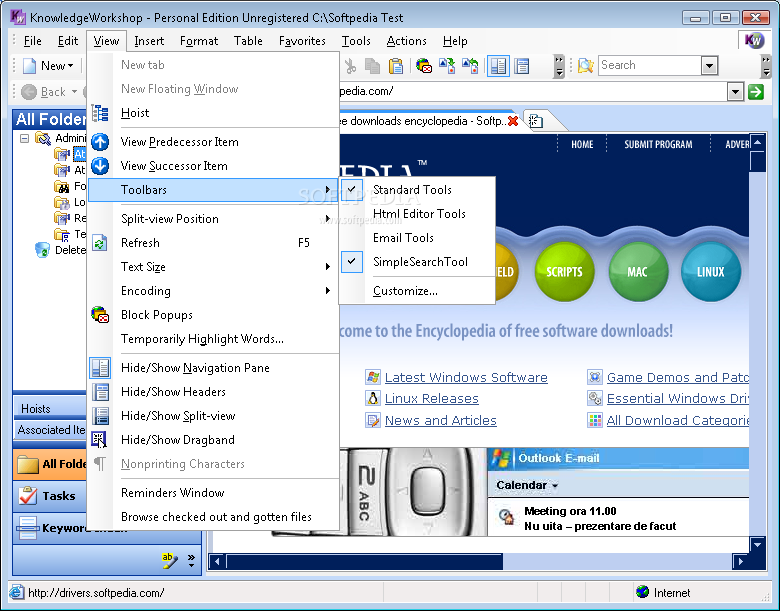Viewport: 780px width, 611px height.
Task: Open the Favorites menu
Action: point(302,41)
